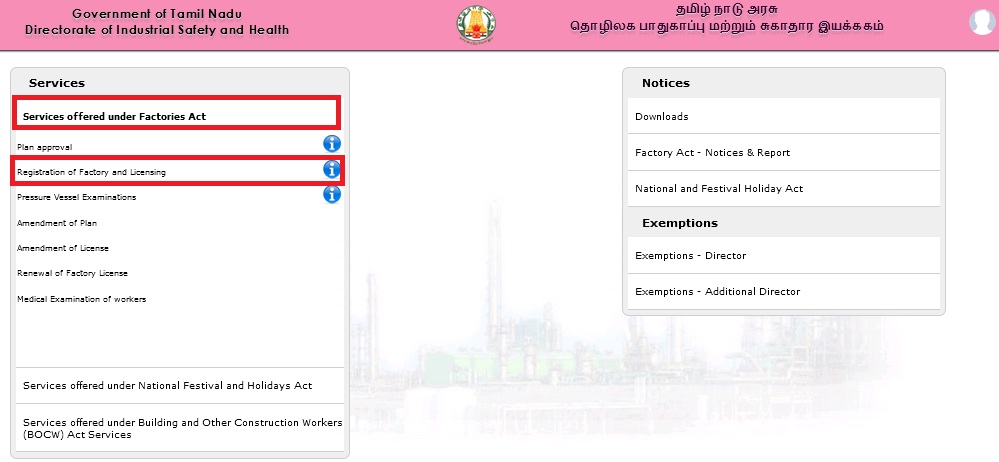The image size is (999, 462).
Task: Expand Services offered under National Festival and Holidays Act
Action: tap(180, 386)
